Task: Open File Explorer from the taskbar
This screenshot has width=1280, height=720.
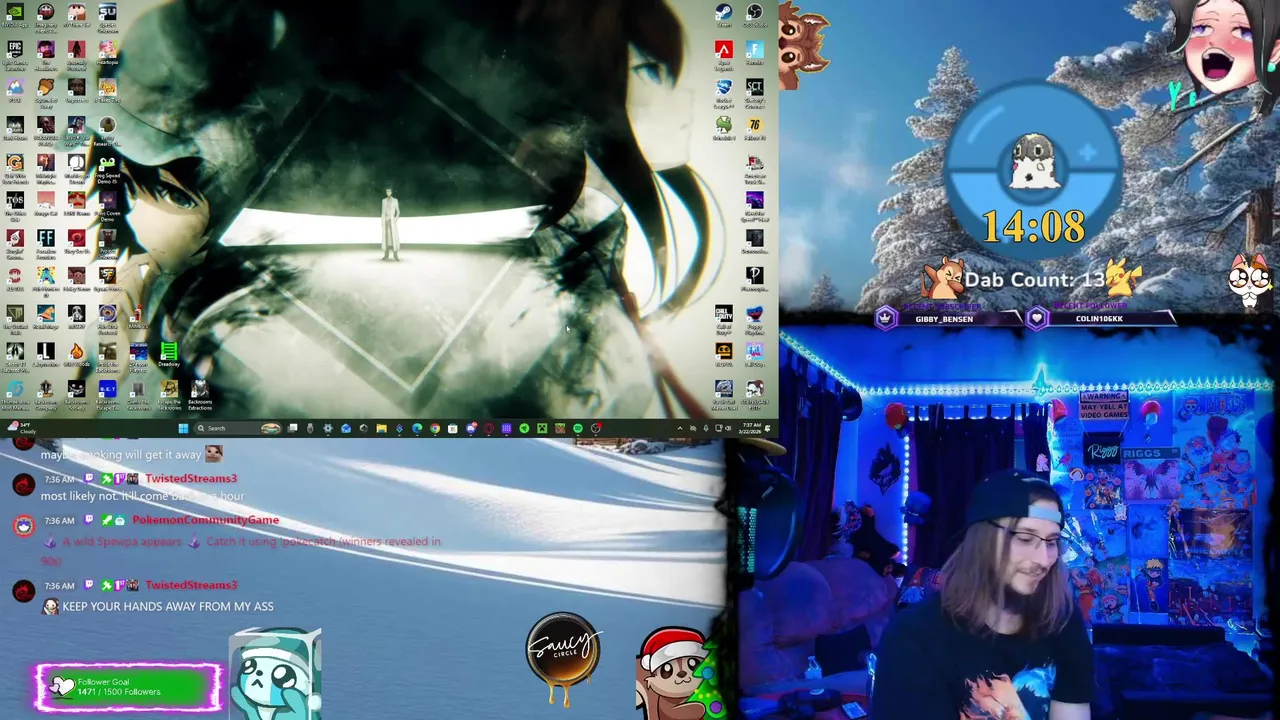Action: coord(381,428)
